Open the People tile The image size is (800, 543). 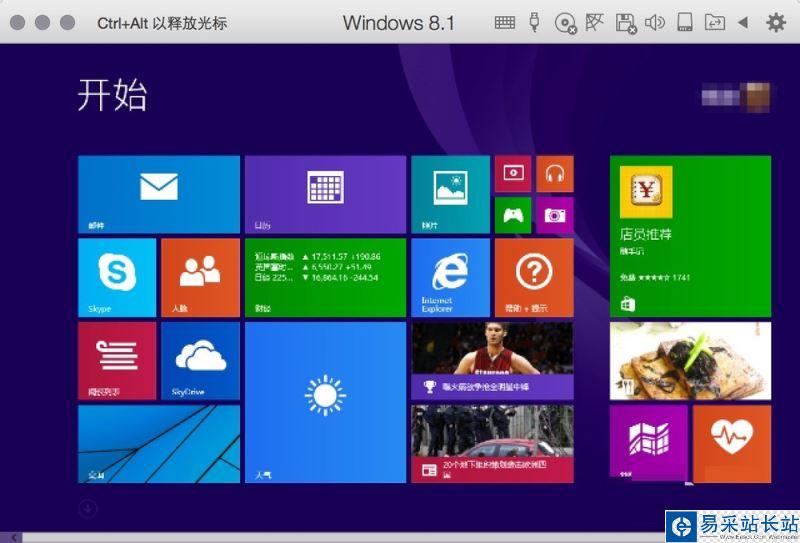pos(201,278)
